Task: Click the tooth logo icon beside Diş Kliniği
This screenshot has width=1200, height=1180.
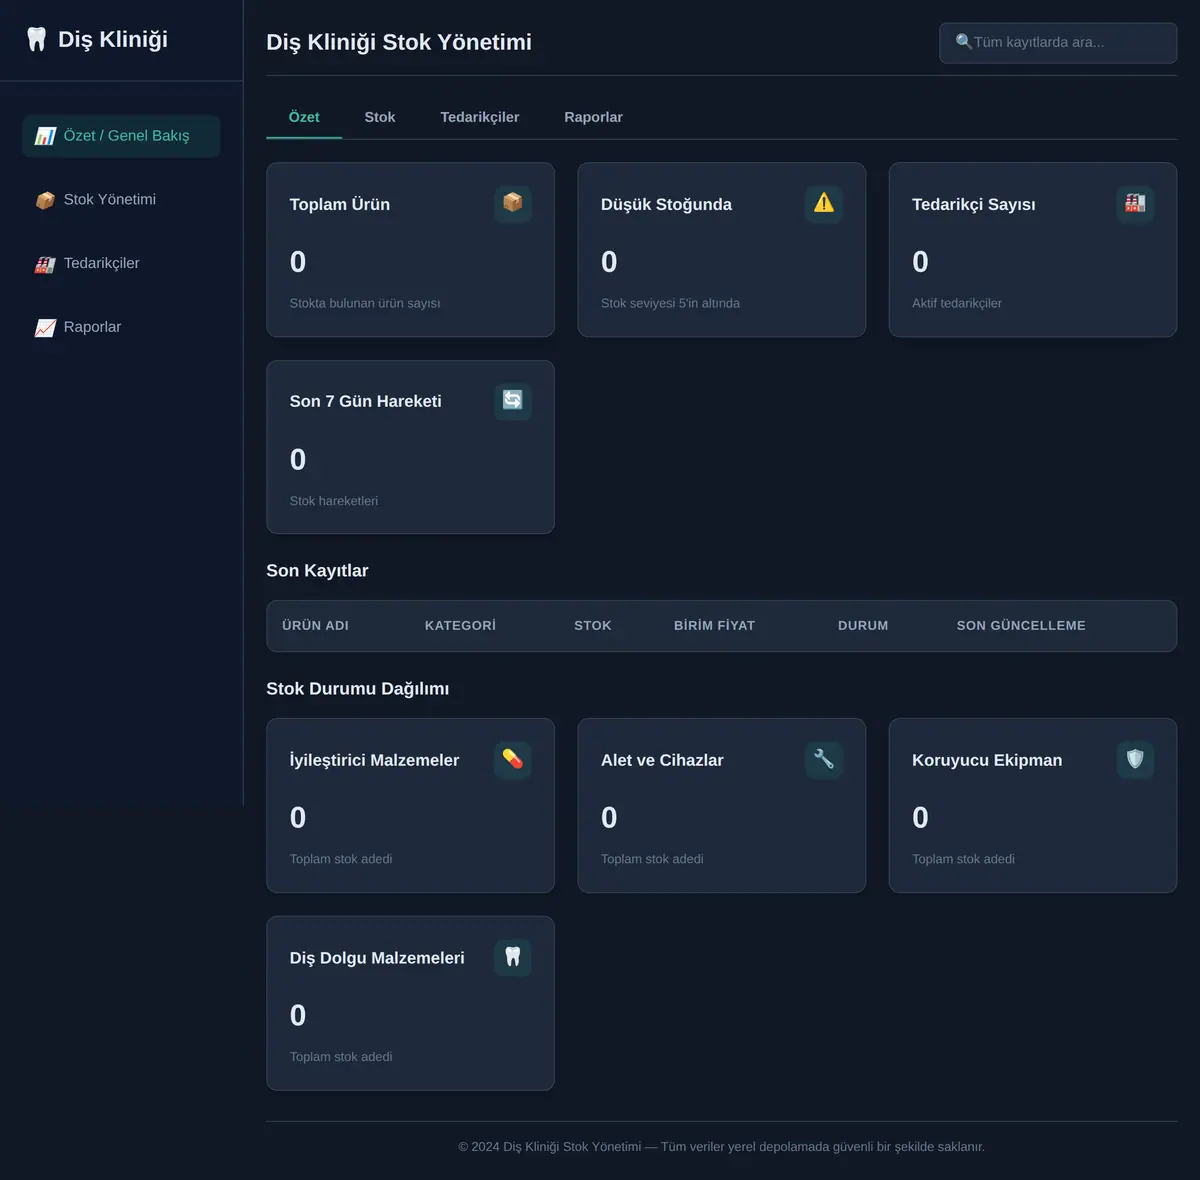Action: point(36,40)
